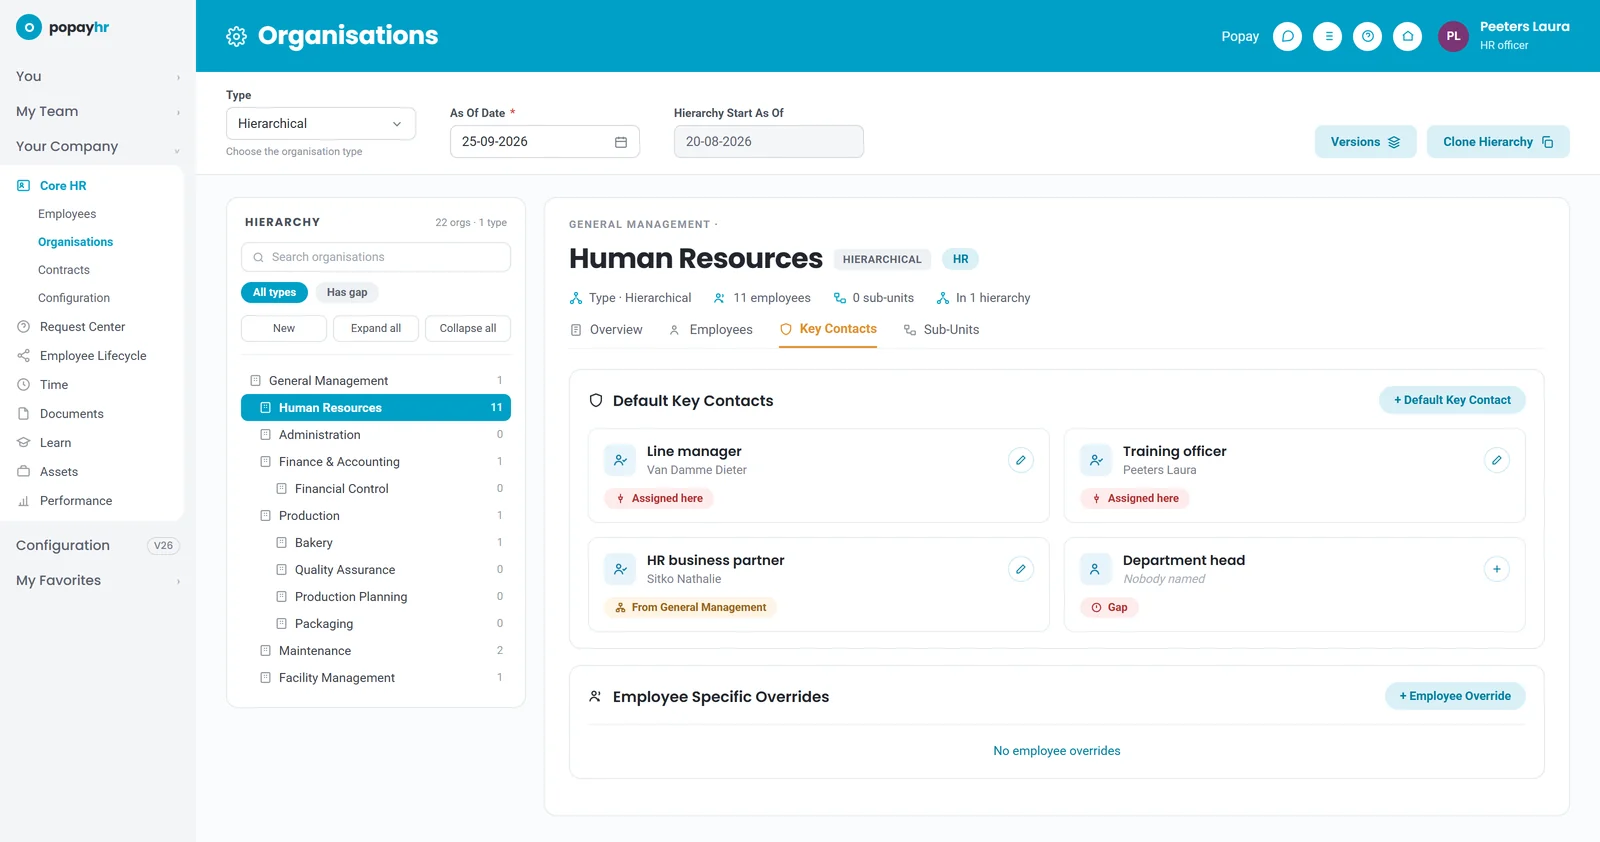The height and width of the screenshot is (842, 1600).
Task: Click the Collapse all button
Action: click(468, 328)
